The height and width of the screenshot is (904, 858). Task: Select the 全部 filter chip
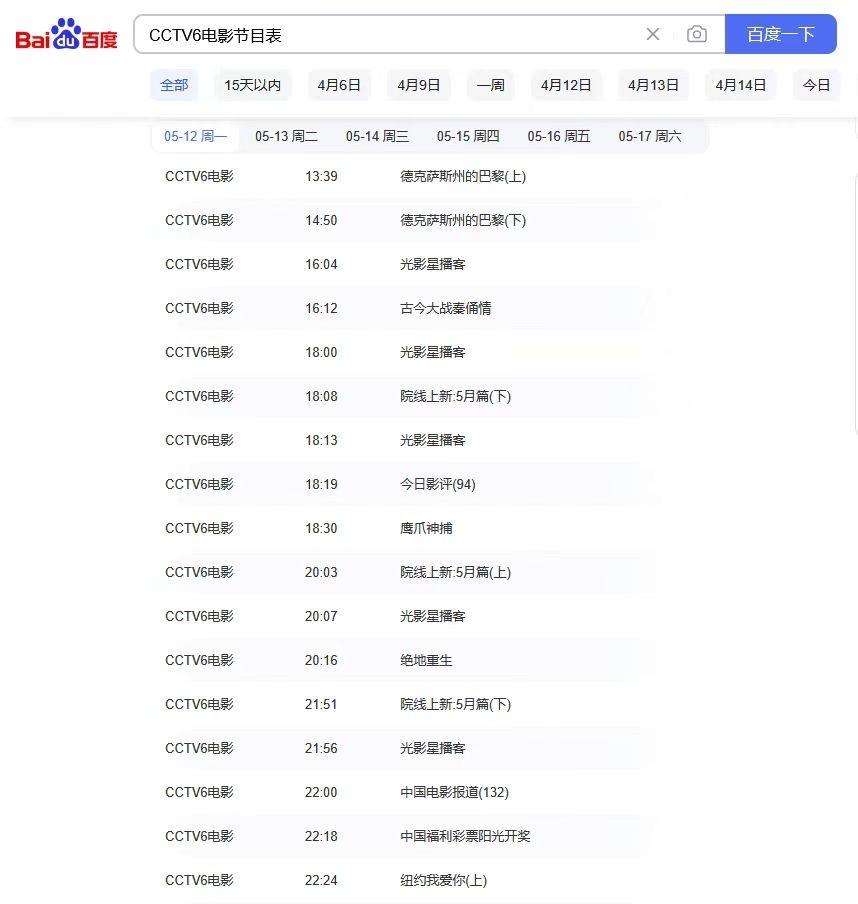click(174, 85)
